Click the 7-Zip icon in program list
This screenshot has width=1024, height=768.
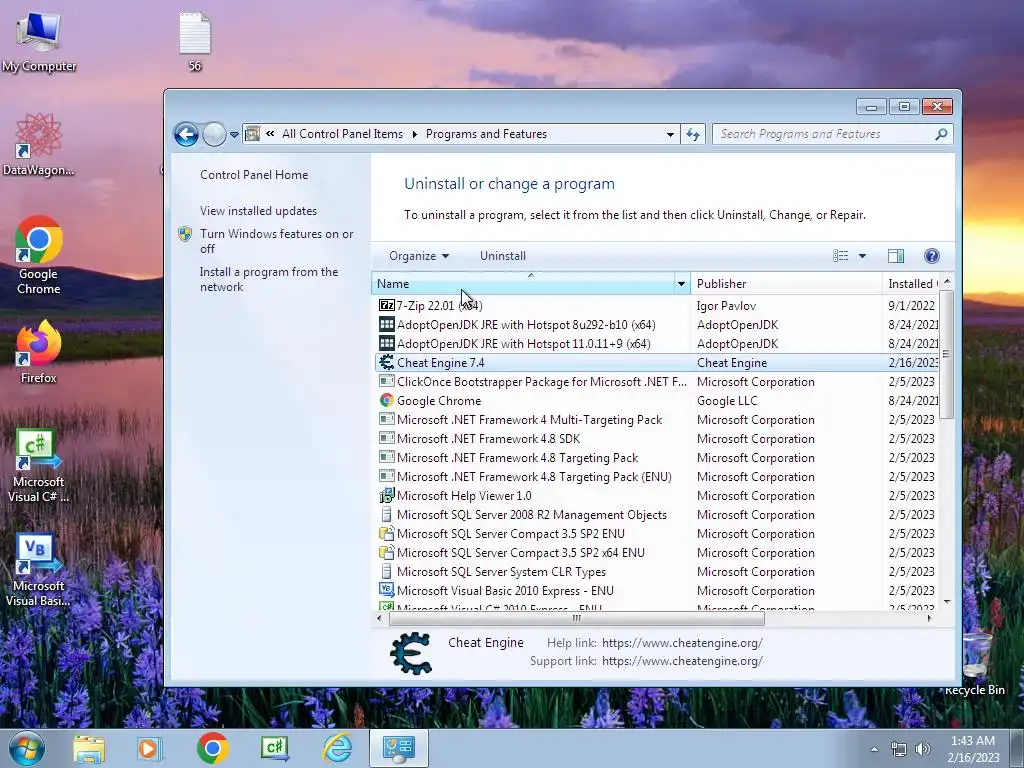(x=387, y=306)
